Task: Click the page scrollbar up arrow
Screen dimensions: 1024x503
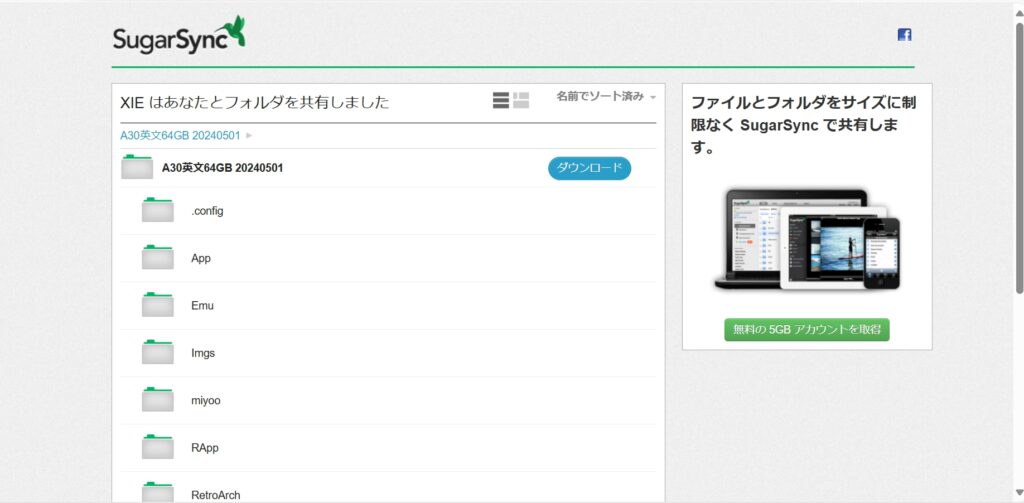Action: tap(1019, 13)
